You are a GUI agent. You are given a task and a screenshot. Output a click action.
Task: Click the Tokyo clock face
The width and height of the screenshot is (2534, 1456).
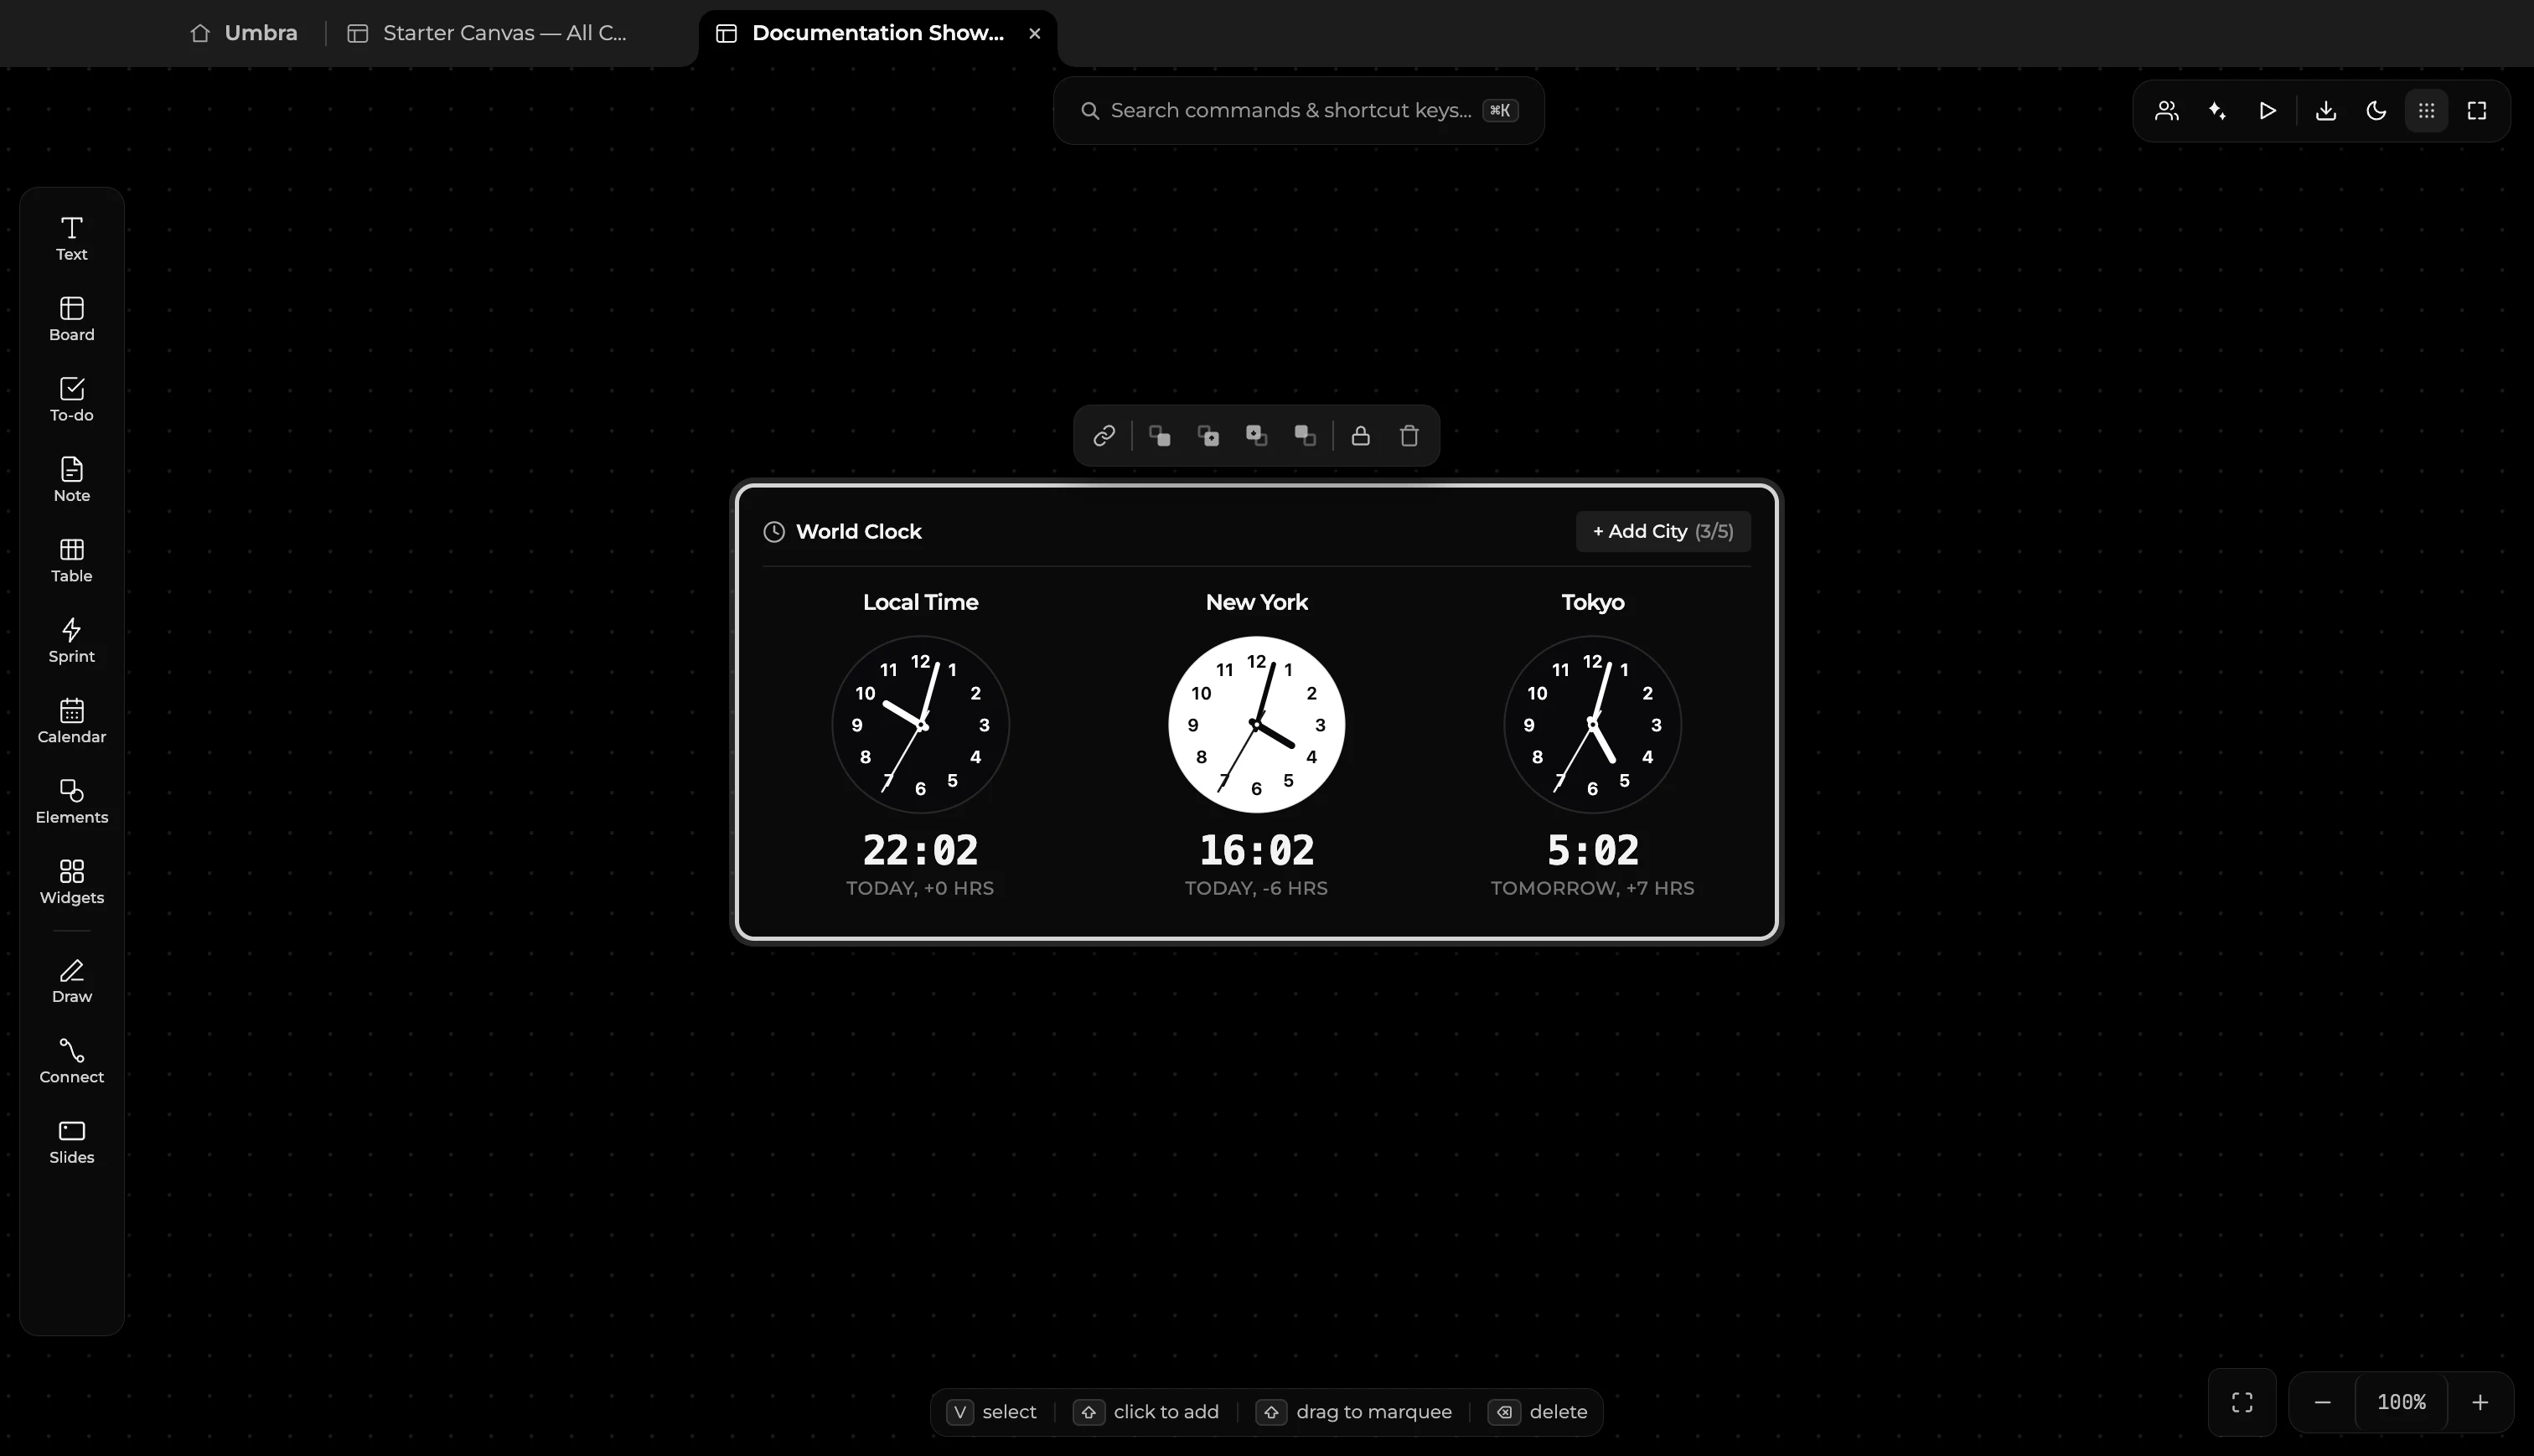[x=1592, y=724]
